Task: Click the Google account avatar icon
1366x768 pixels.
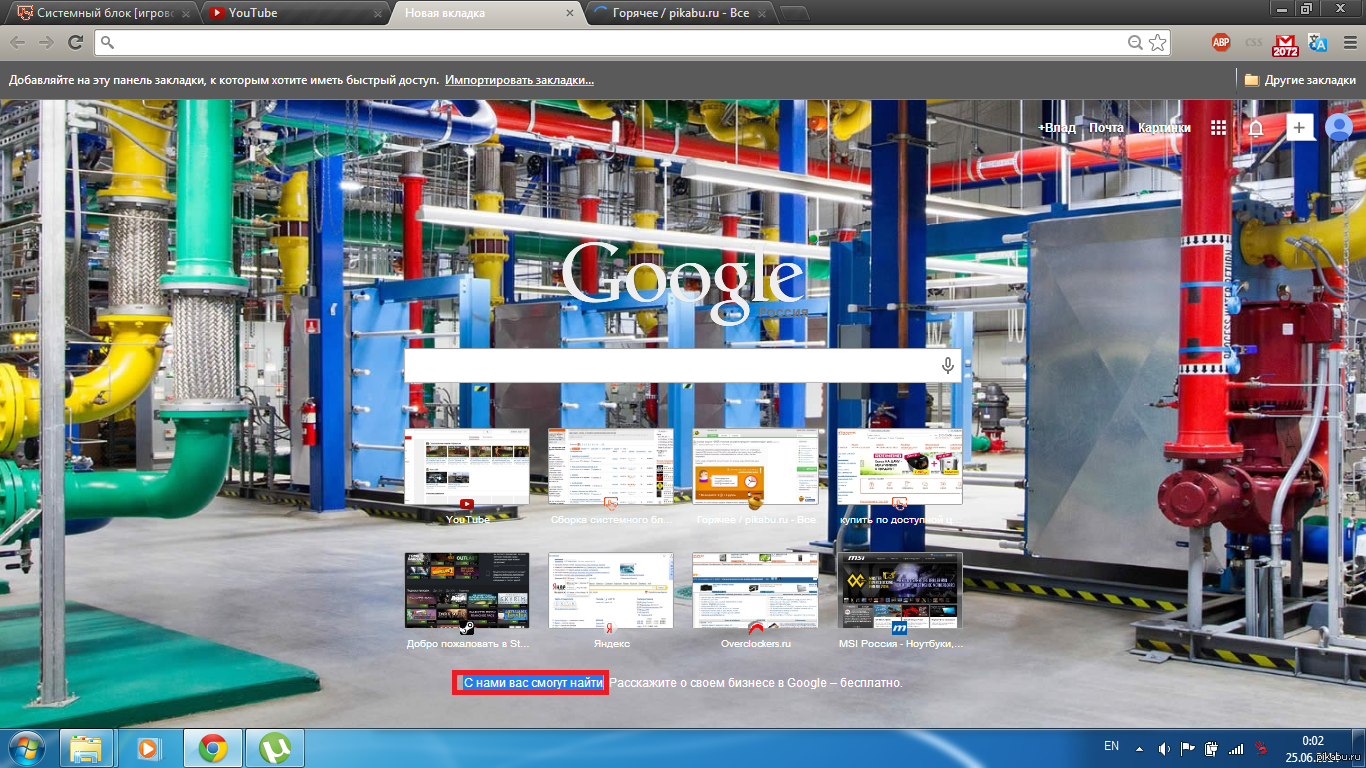Action: point(1338,127)
